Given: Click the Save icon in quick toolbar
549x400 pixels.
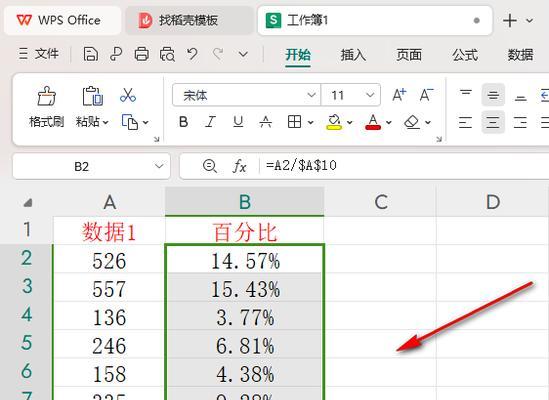Looking at the screenshot, I should tap(91, 55).
